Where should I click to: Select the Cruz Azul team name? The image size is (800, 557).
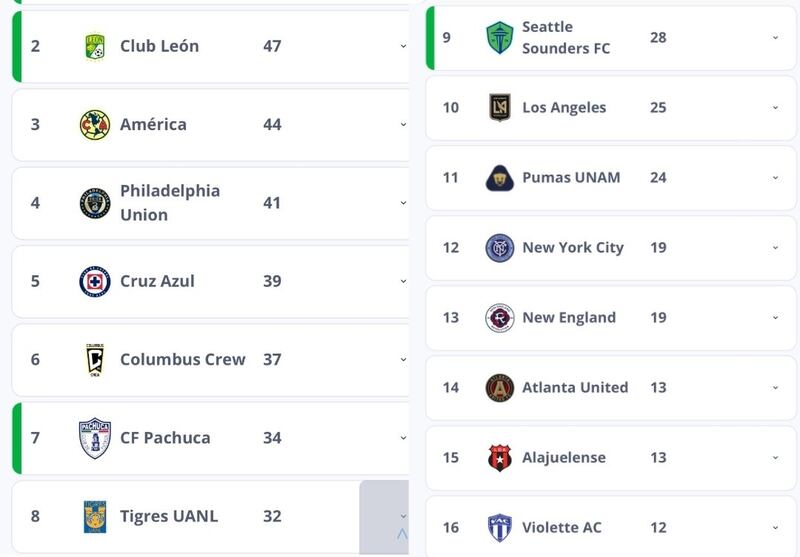click(157, 281)
